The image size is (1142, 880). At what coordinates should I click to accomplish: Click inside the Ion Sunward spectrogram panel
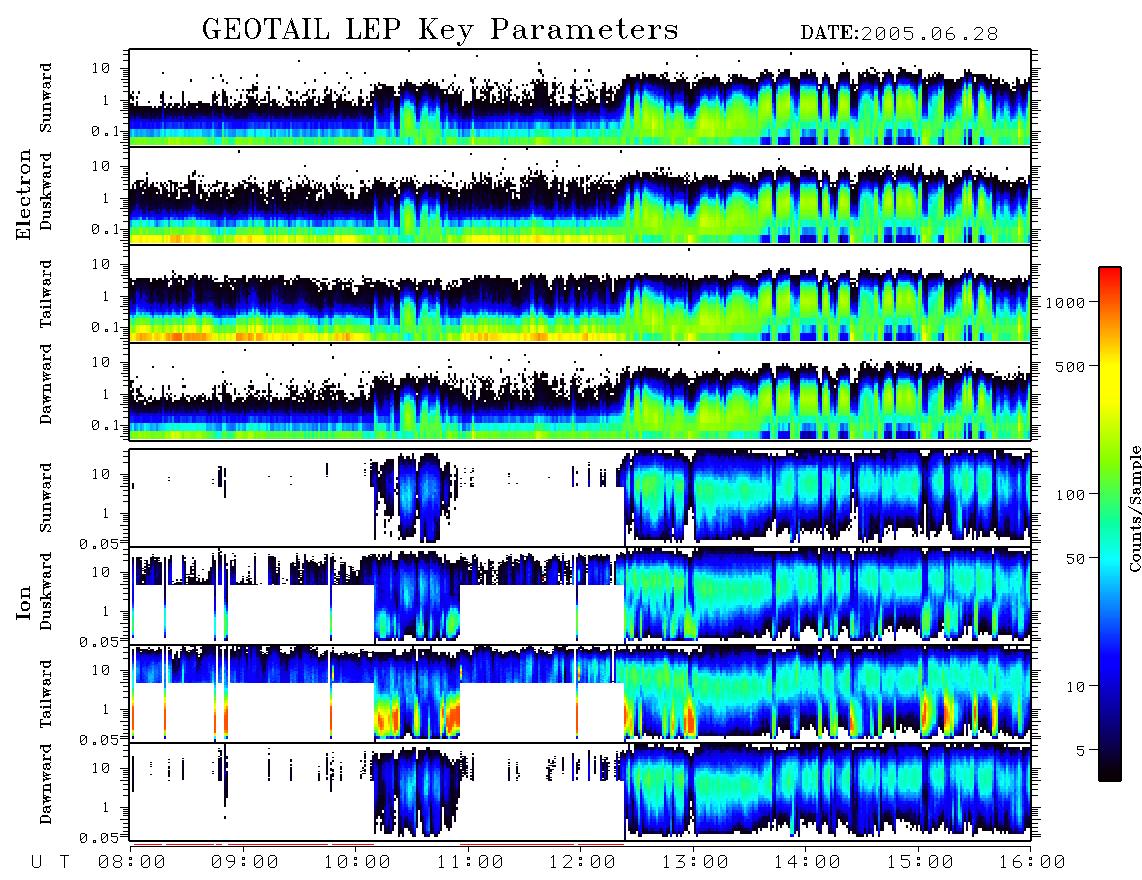pos(580,498)
